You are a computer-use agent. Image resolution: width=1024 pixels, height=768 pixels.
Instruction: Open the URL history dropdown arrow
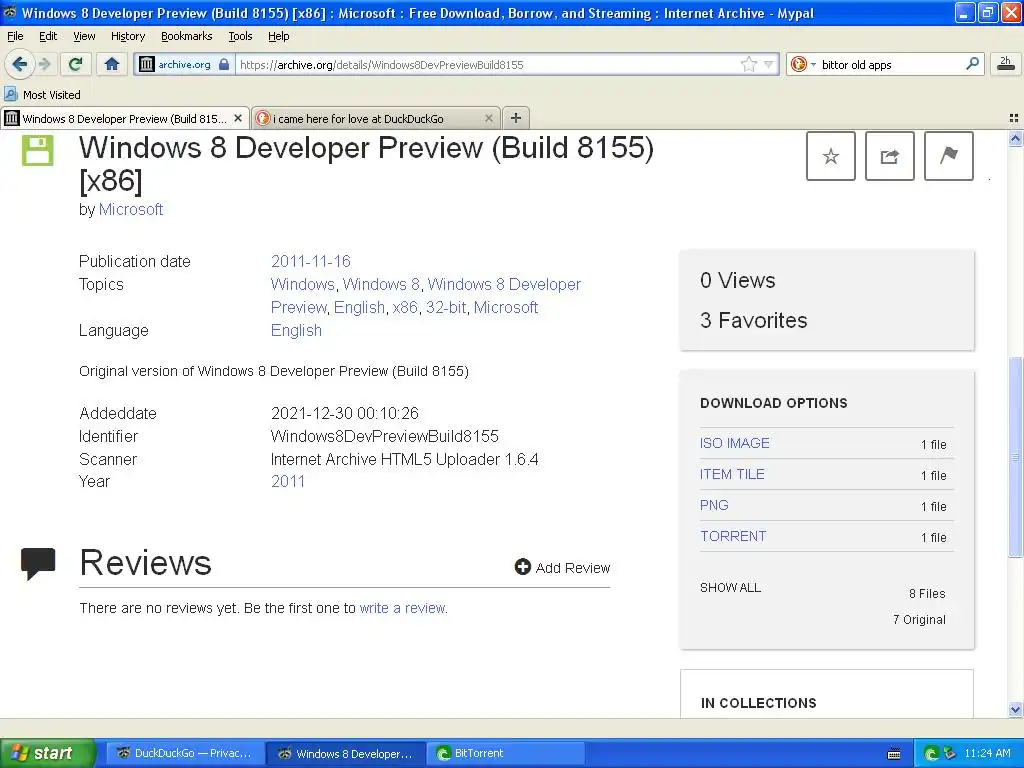coord(769,64)
